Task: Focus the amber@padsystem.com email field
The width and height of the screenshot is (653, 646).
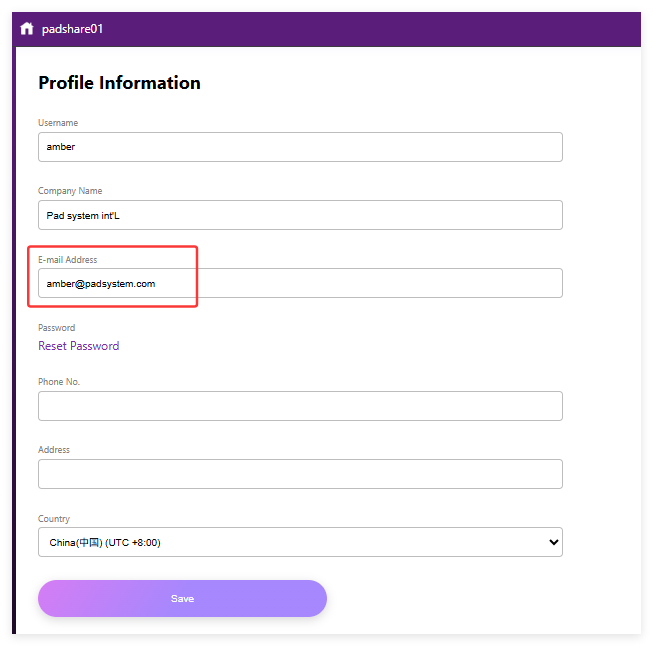Action: (300, 283)
